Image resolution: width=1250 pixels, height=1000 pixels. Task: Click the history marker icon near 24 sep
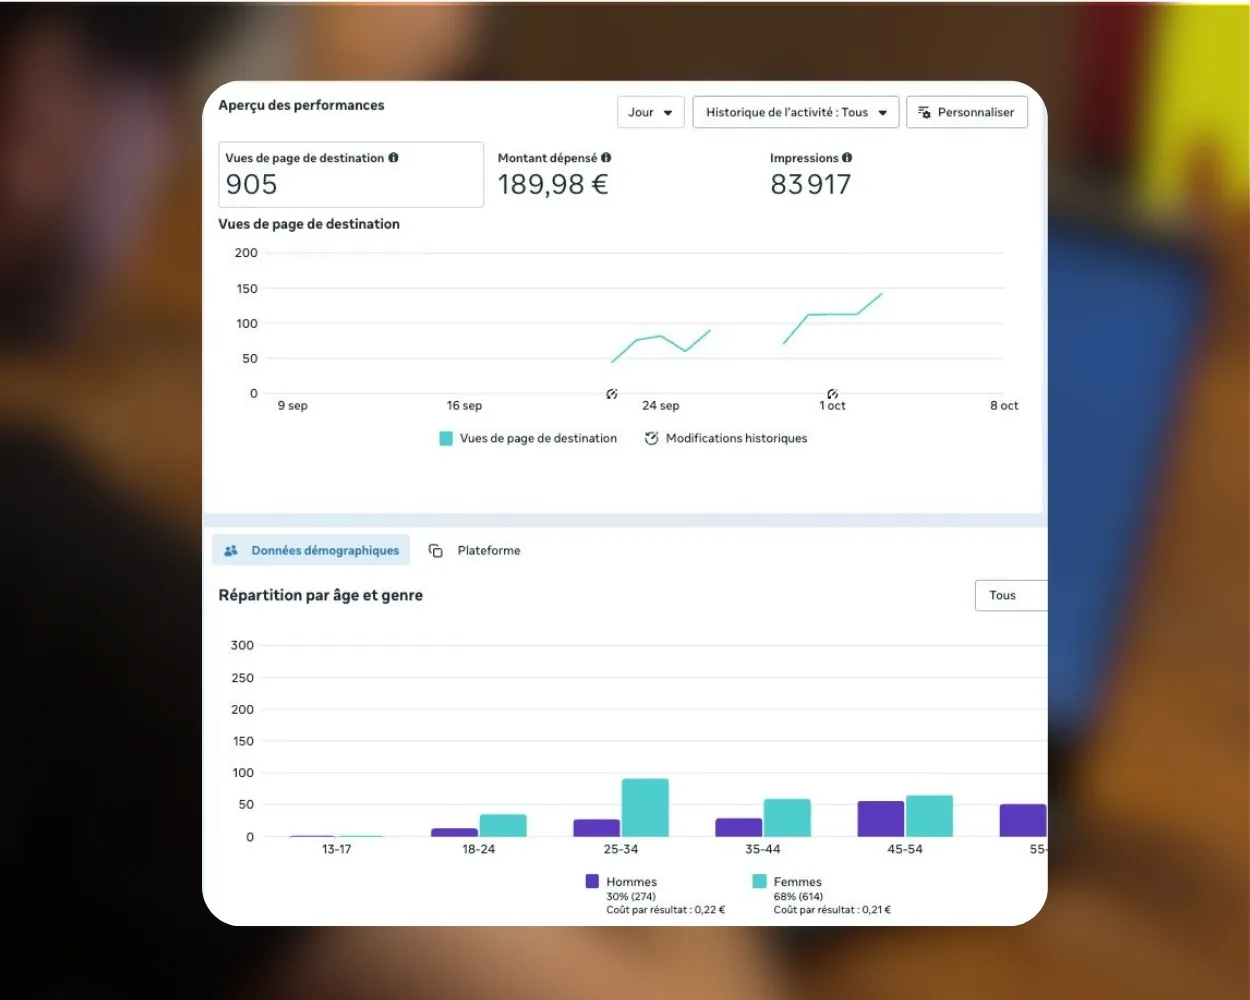click(x=612, y=394)
